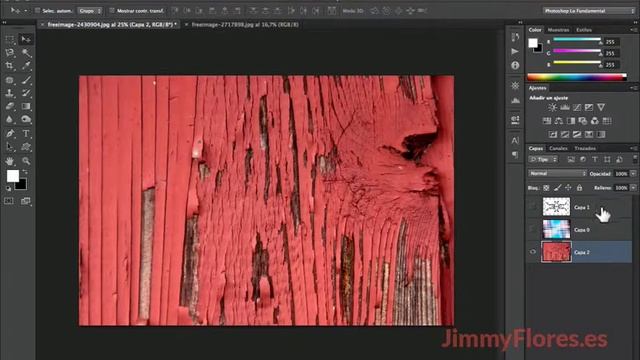The width and height of the screenshot is (640, 360).
Task: Open the Relleno slider dropdown
Action: 633,188
